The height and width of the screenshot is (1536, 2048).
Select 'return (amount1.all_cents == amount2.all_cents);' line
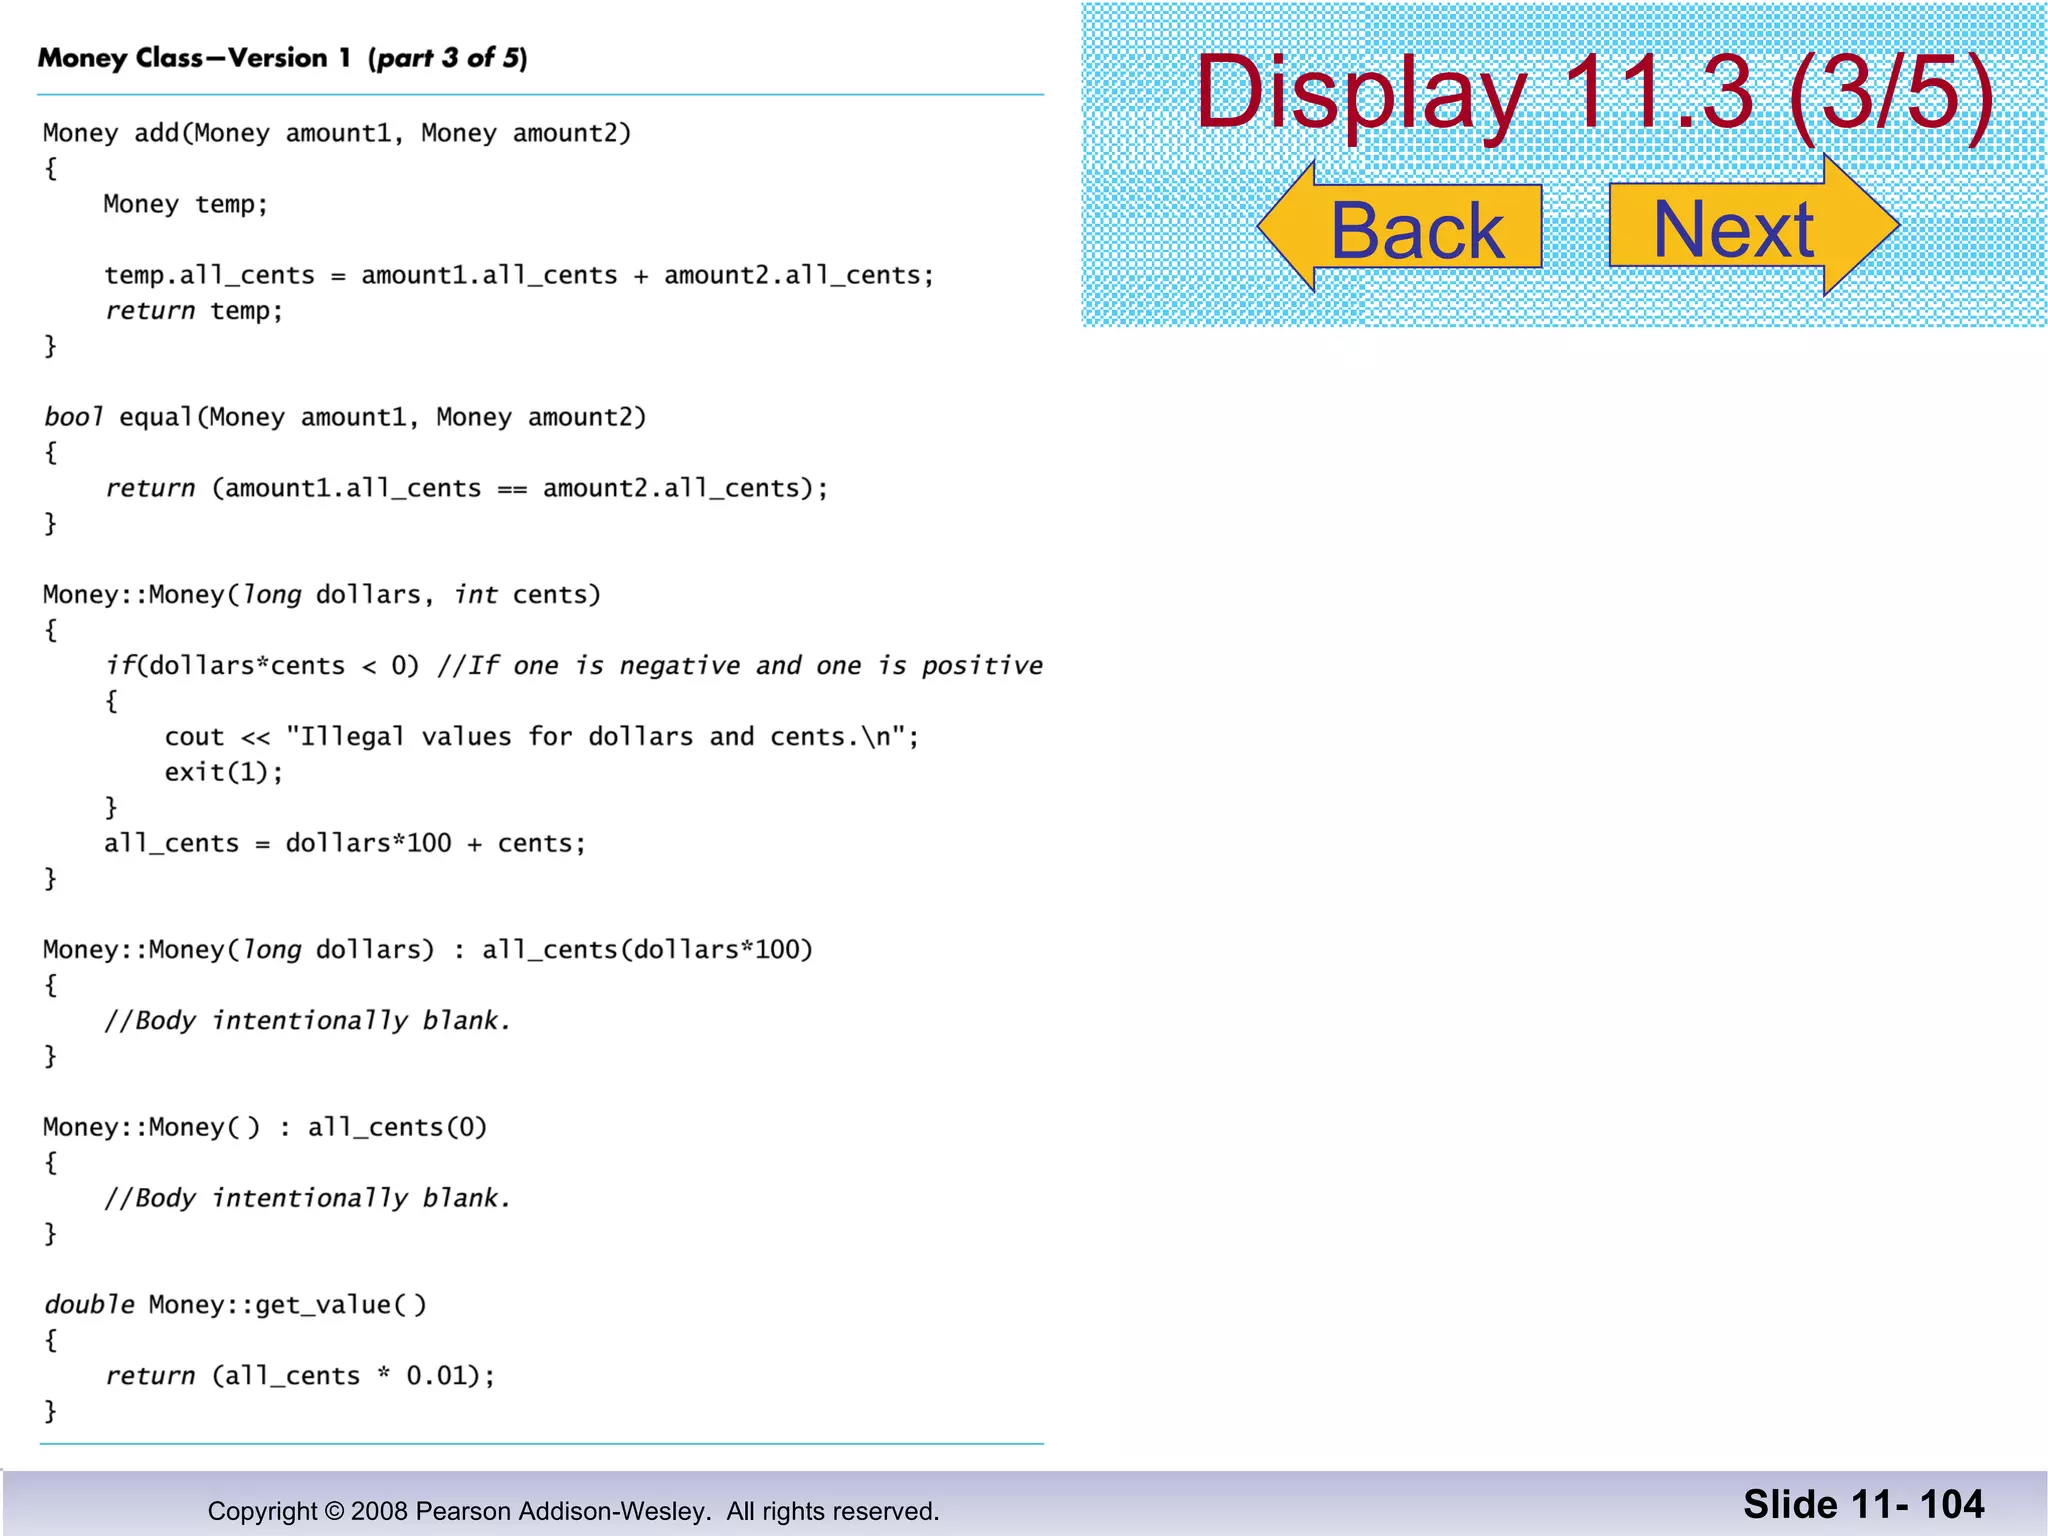pyautogui.click(x=467, y=488)
